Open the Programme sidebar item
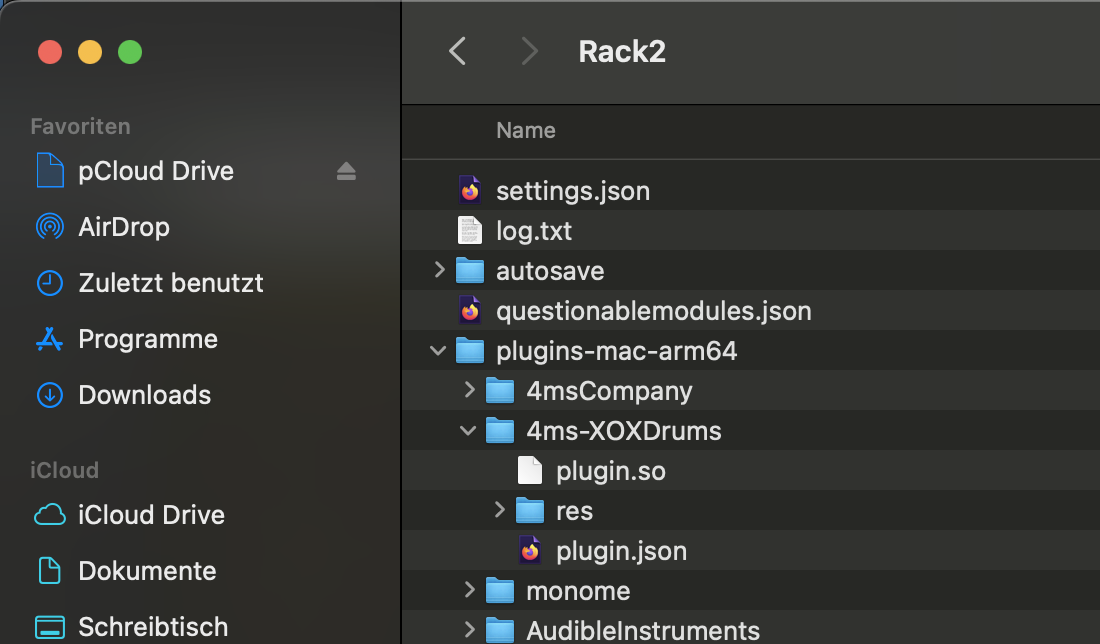 coord(148,340)
